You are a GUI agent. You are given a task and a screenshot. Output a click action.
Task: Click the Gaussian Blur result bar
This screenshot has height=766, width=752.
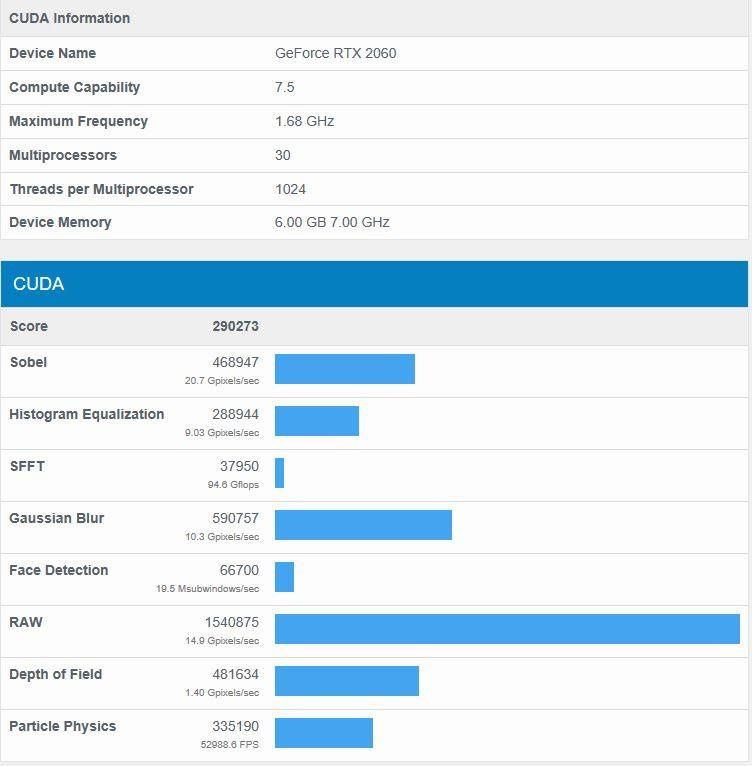point(363,525)
